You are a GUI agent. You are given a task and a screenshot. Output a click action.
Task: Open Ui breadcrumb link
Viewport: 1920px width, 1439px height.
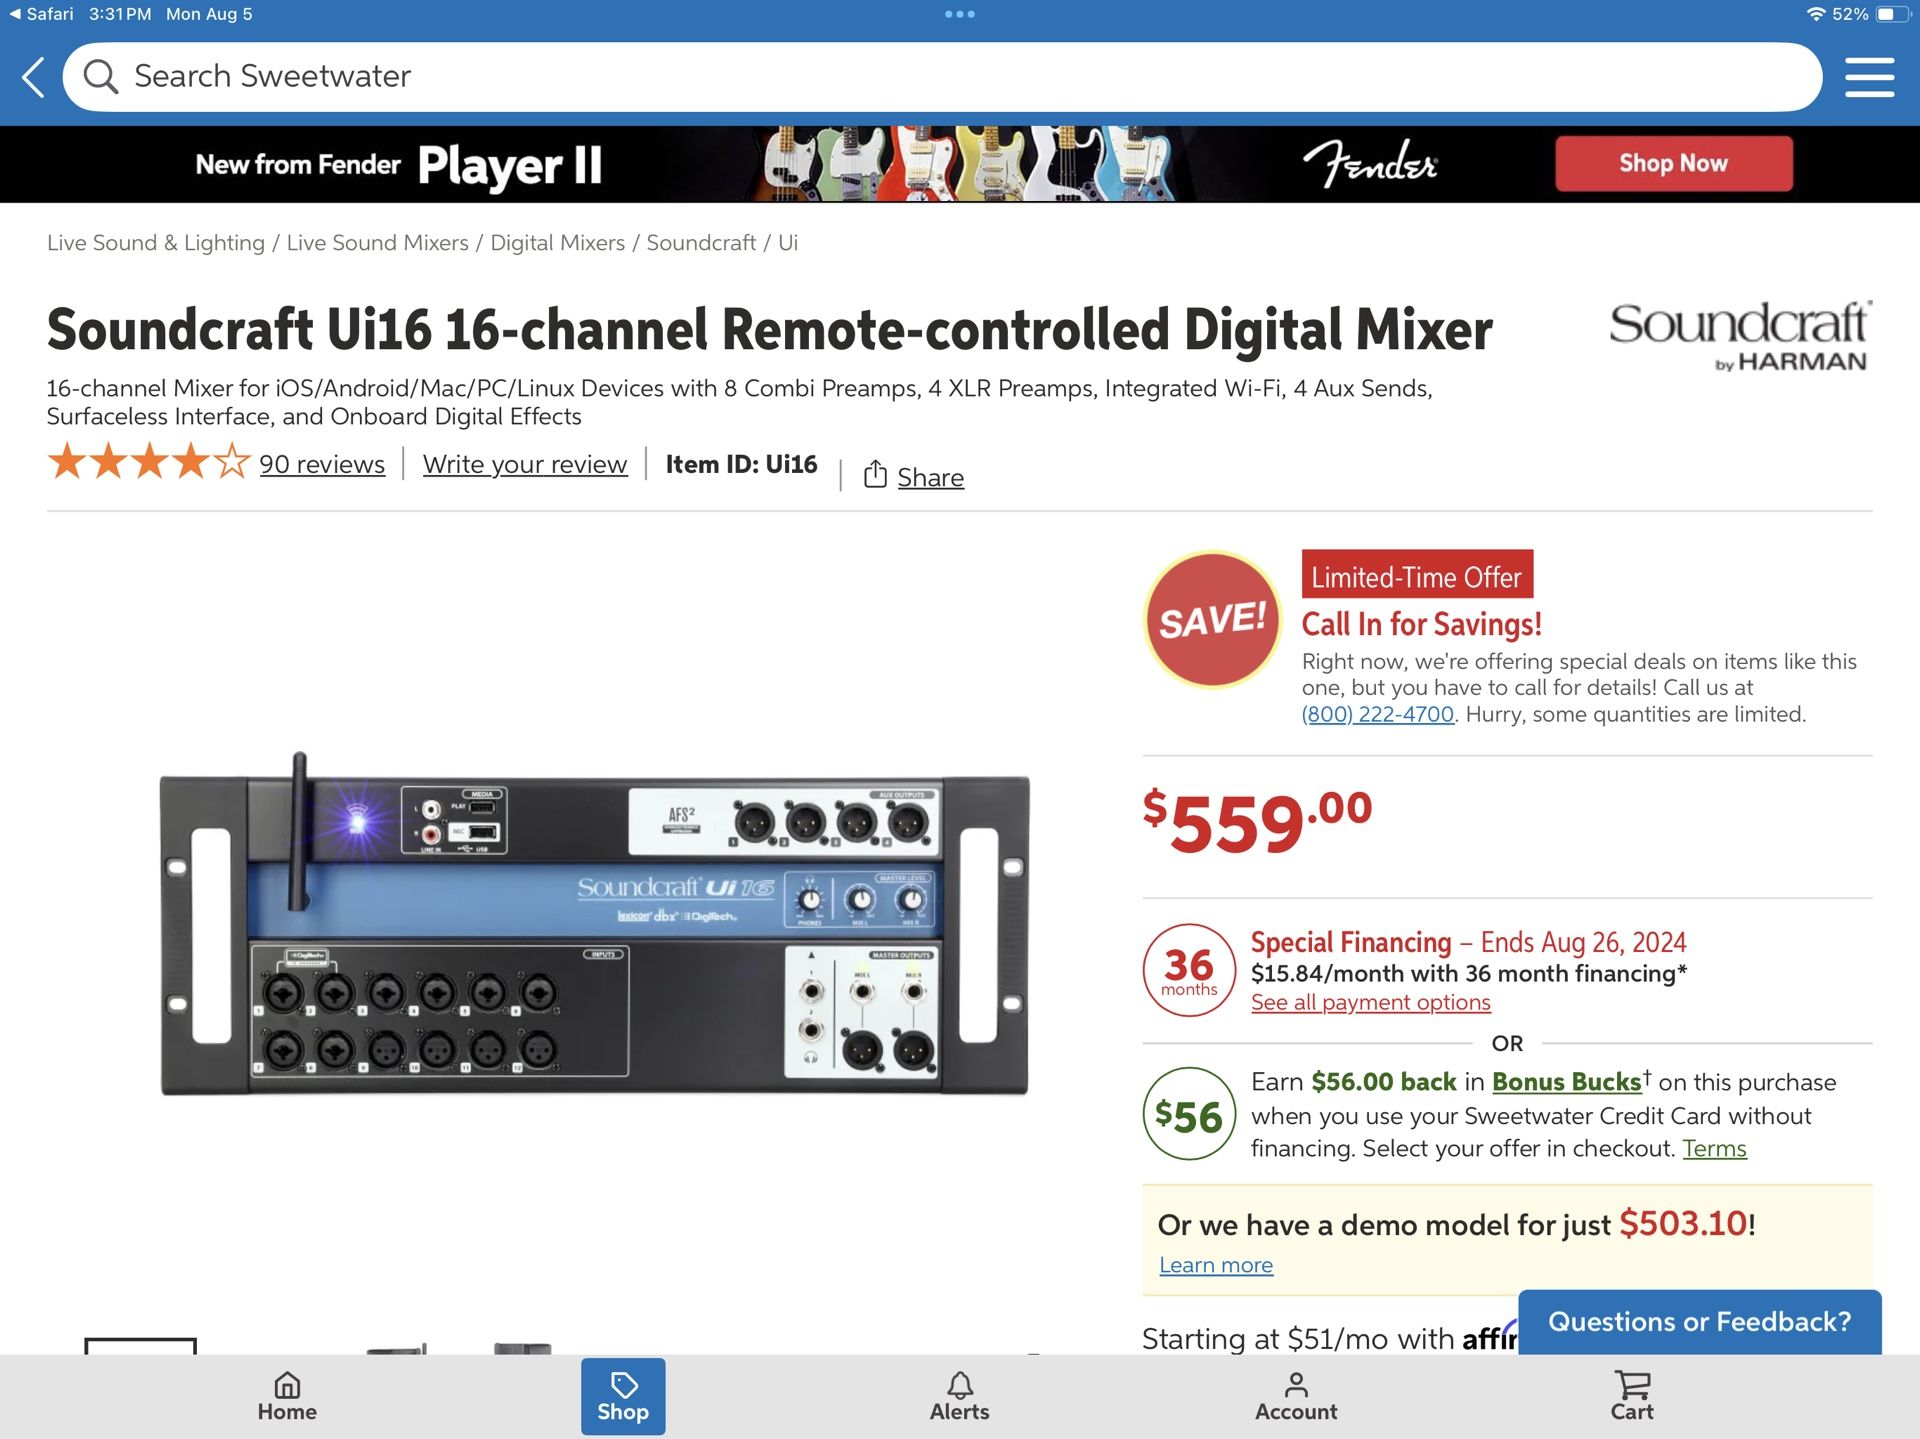coord(788,243)
